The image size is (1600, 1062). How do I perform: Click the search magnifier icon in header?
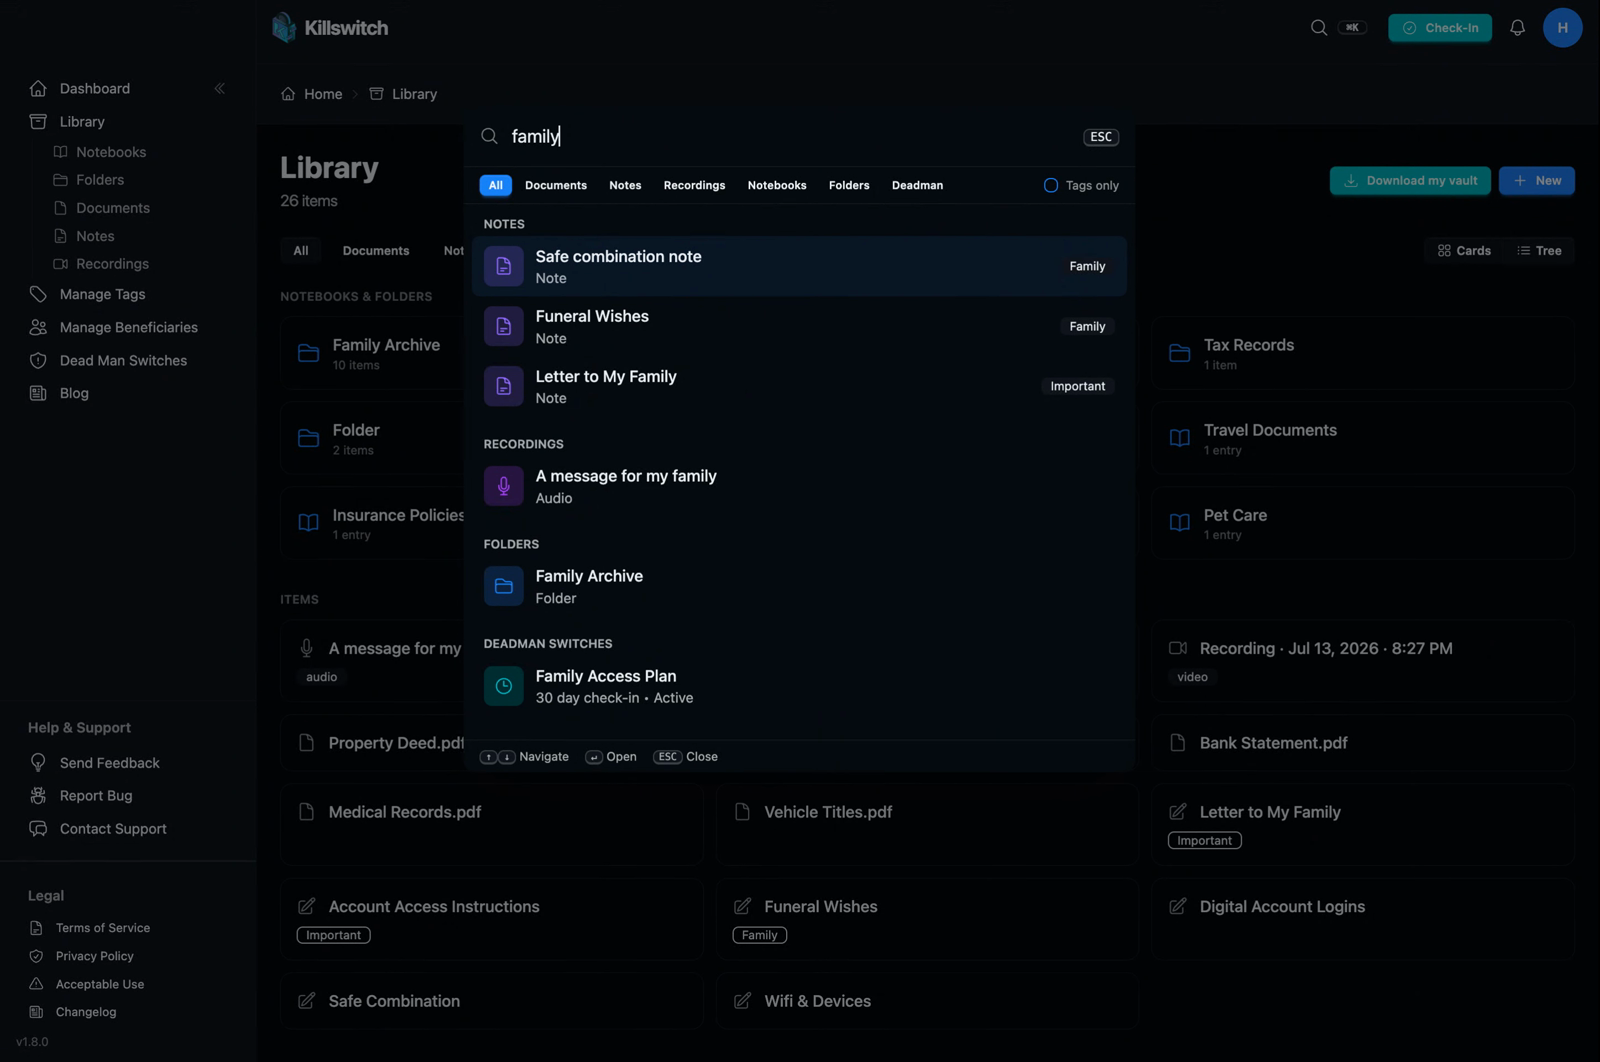pos(1319,28)
